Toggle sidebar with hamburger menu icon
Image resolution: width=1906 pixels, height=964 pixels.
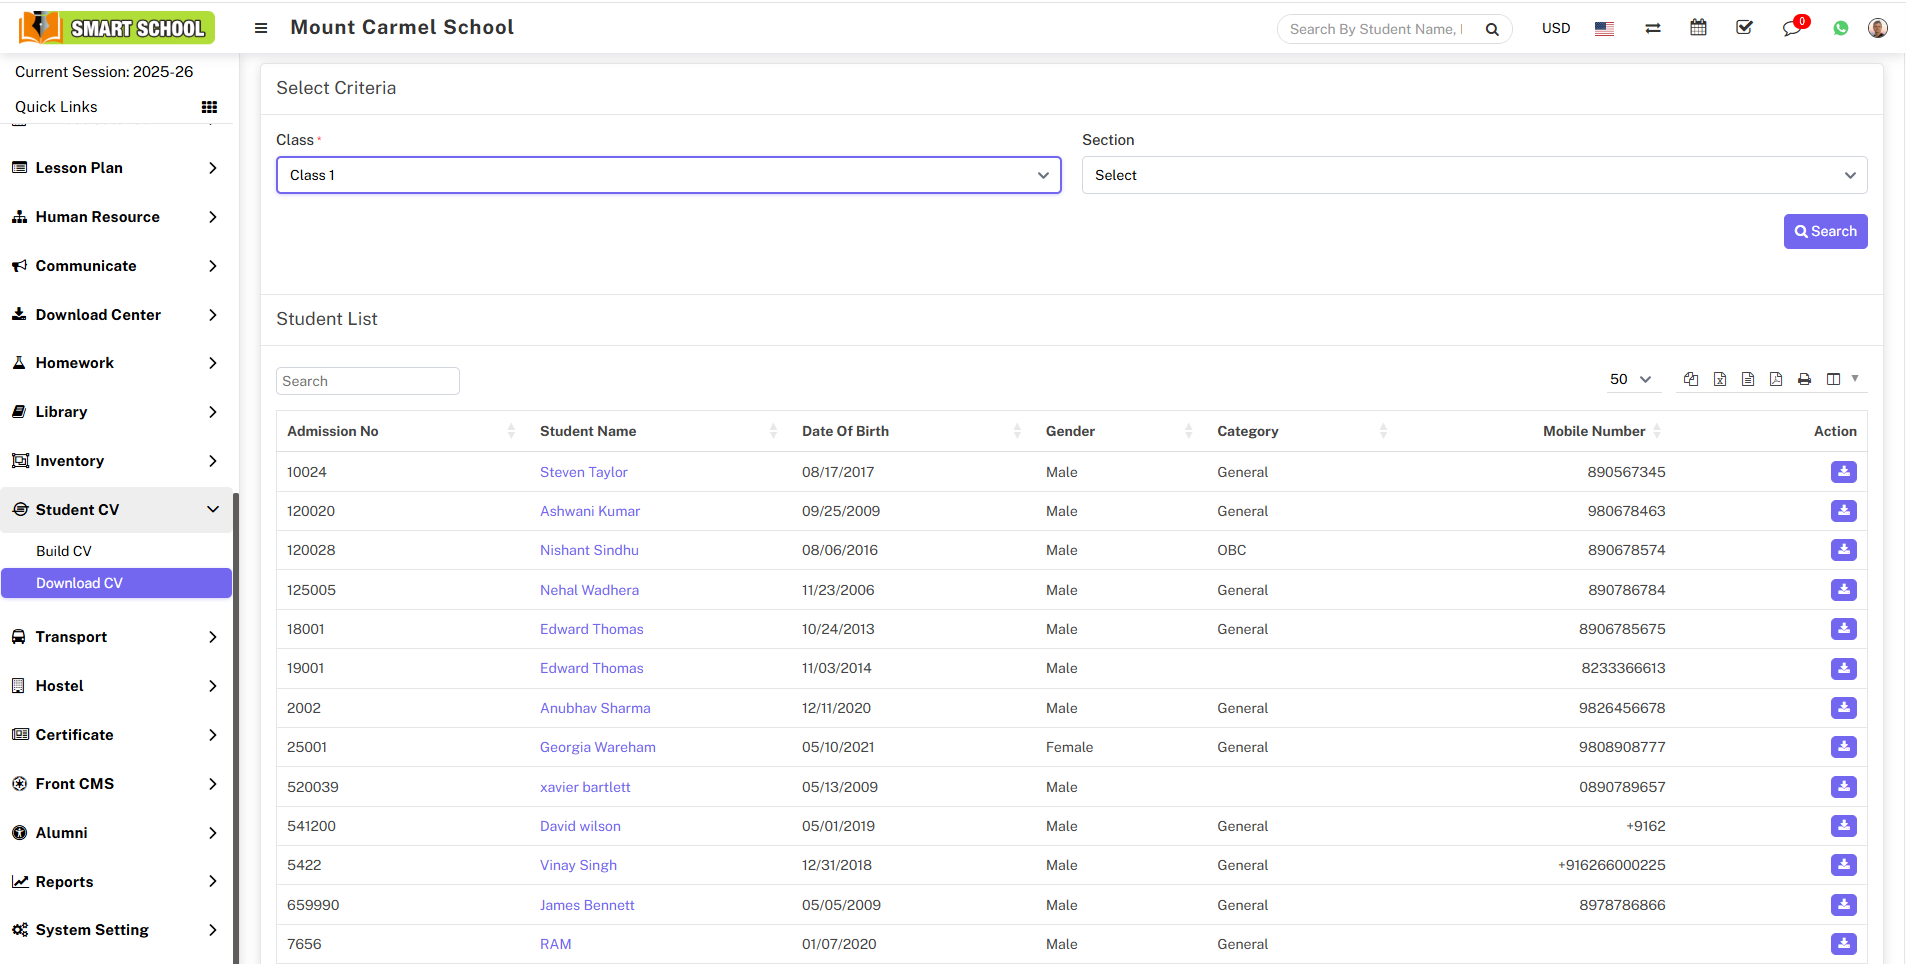pyautogui.click(x=261, y=28)
